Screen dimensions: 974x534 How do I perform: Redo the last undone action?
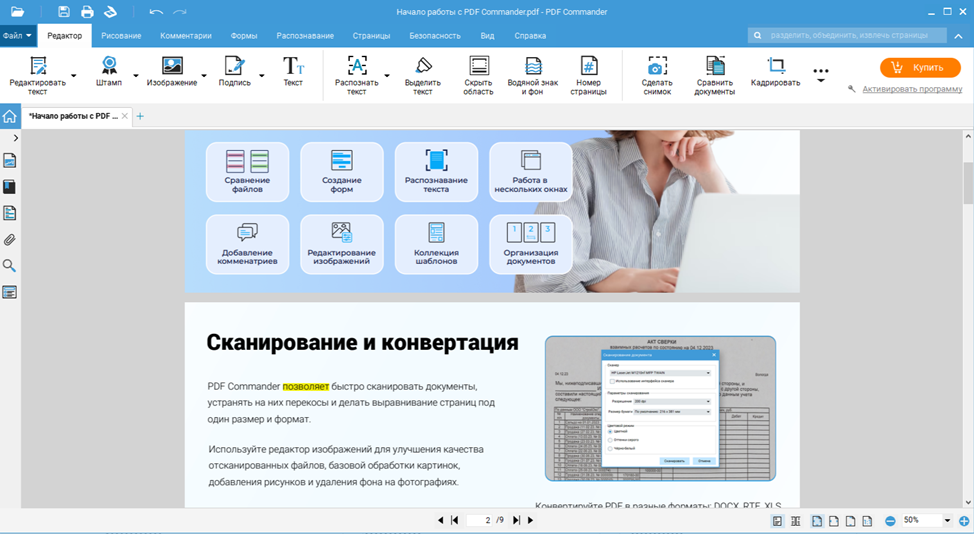point(180,11)
